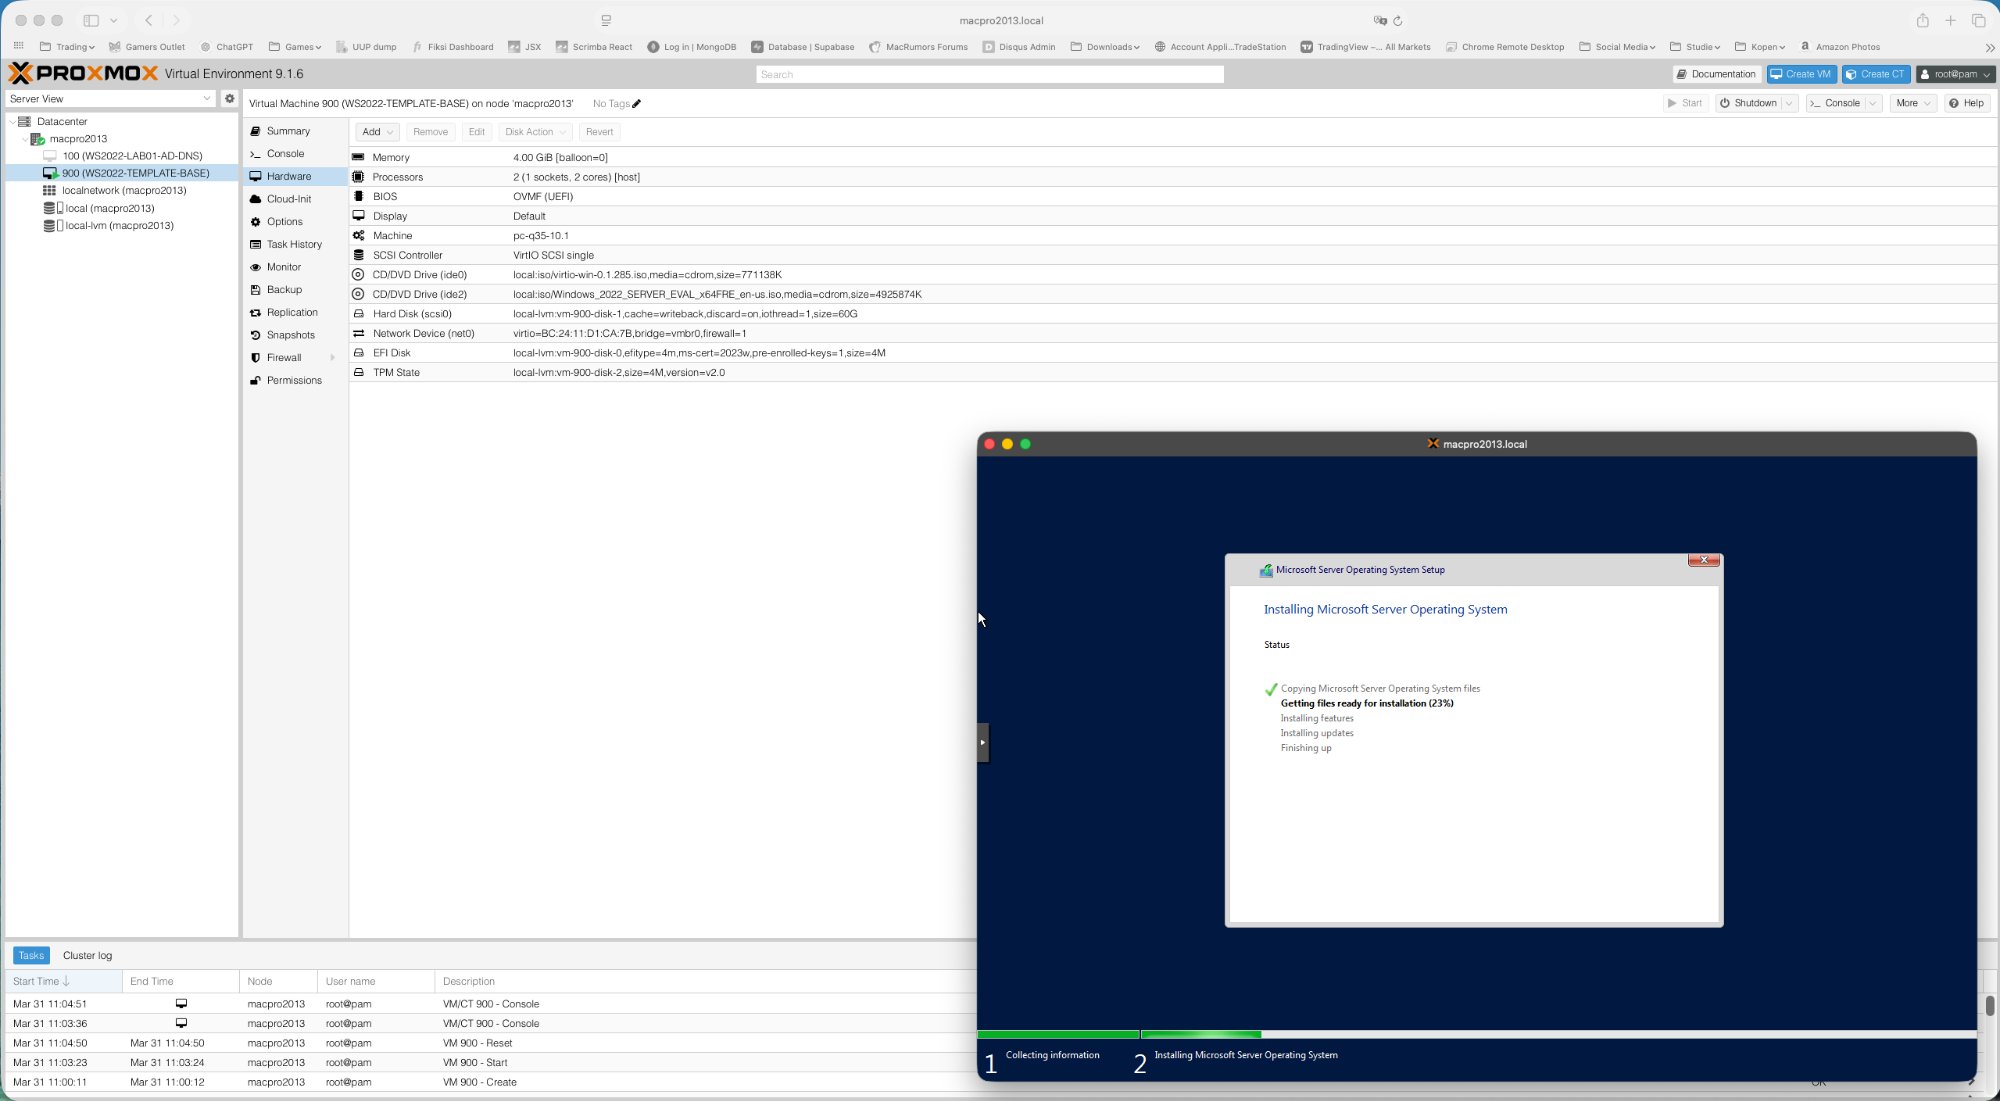2000x1101 pixels.
Task: Open the Monitor panel
Action: point(282,267)
